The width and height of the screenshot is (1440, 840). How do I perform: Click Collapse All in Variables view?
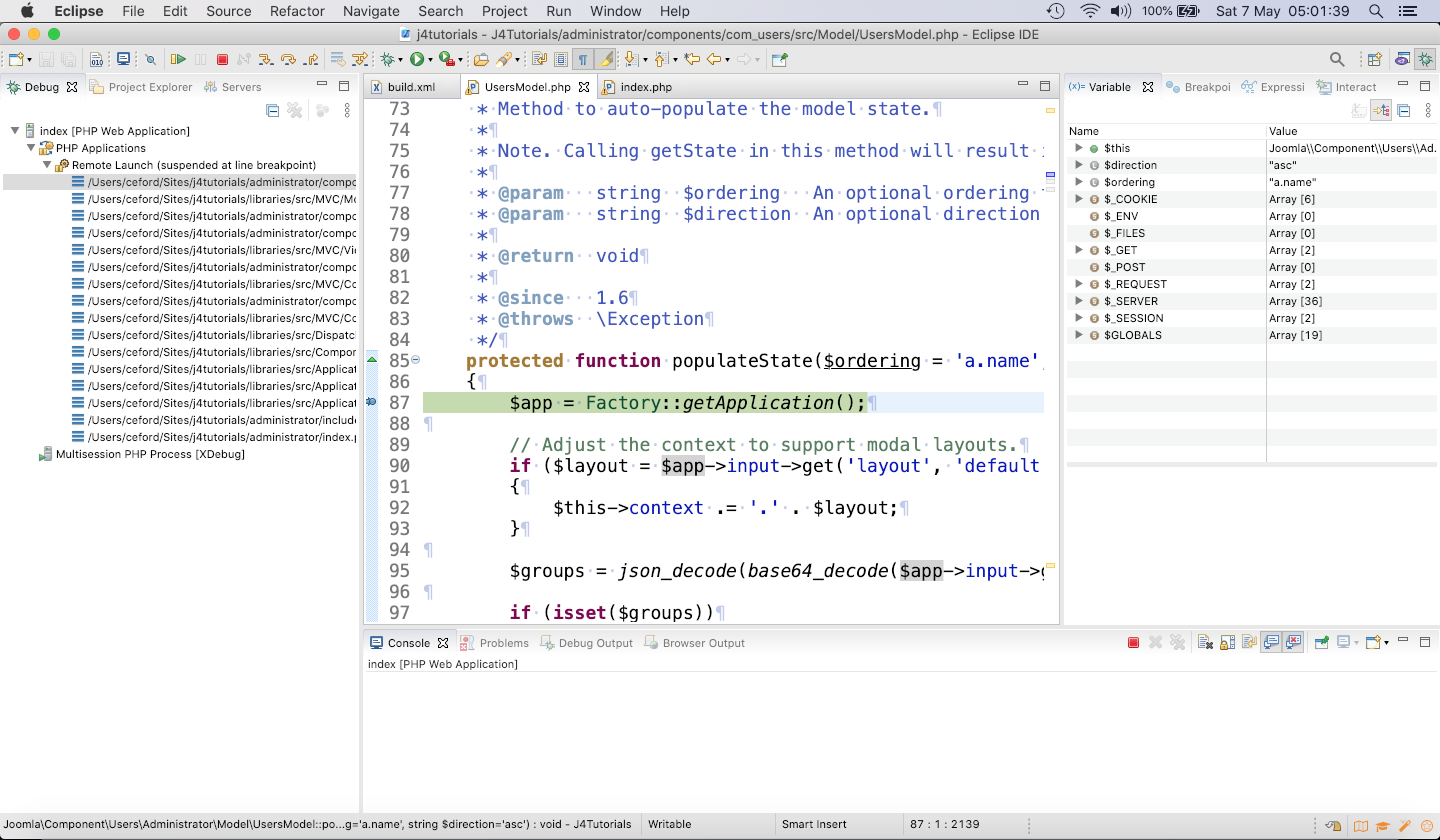[1403, 111]
